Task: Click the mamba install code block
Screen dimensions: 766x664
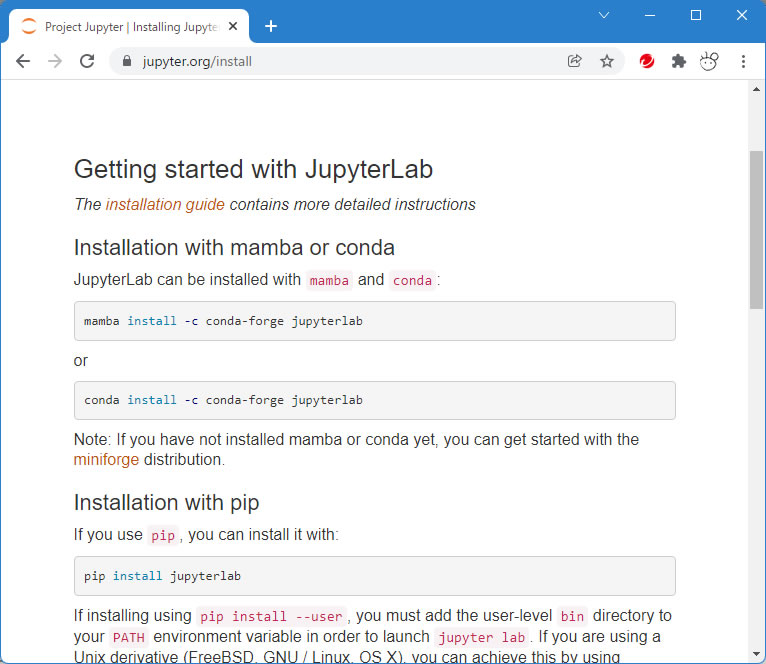Action: [x=374, y=321]
